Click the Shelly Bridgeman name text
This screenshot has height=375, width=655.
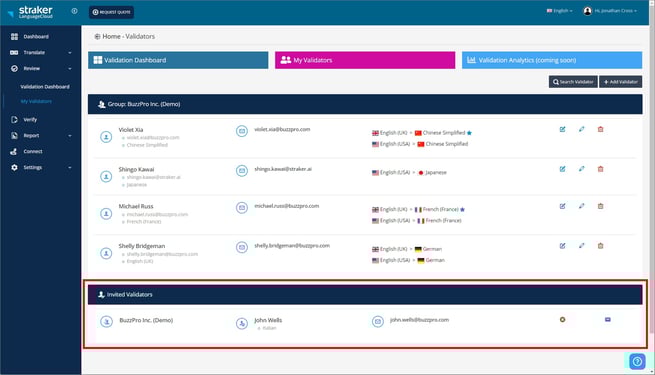click(142, 246)
